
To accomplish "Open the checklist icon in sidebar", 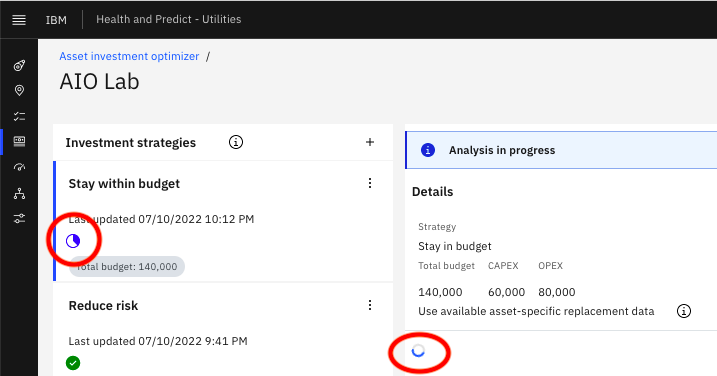I will [19, 116].
